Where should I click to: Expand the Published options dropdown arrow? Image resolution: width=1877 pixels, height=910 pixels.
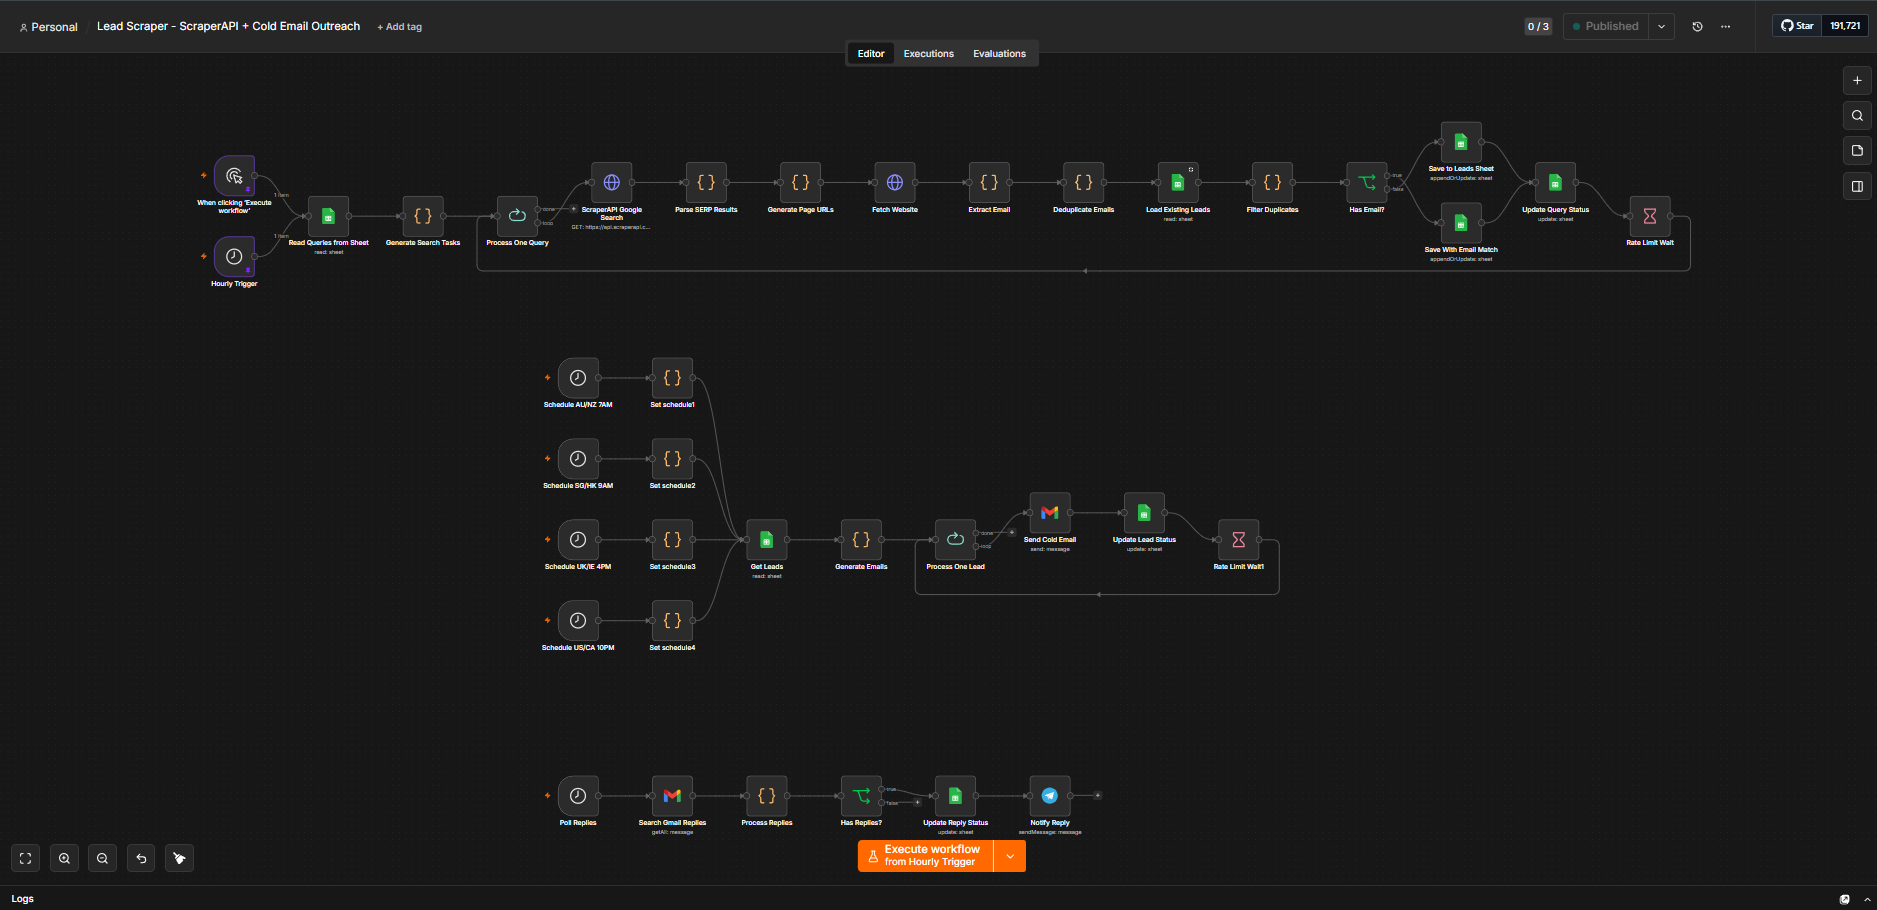point(1661,27)
